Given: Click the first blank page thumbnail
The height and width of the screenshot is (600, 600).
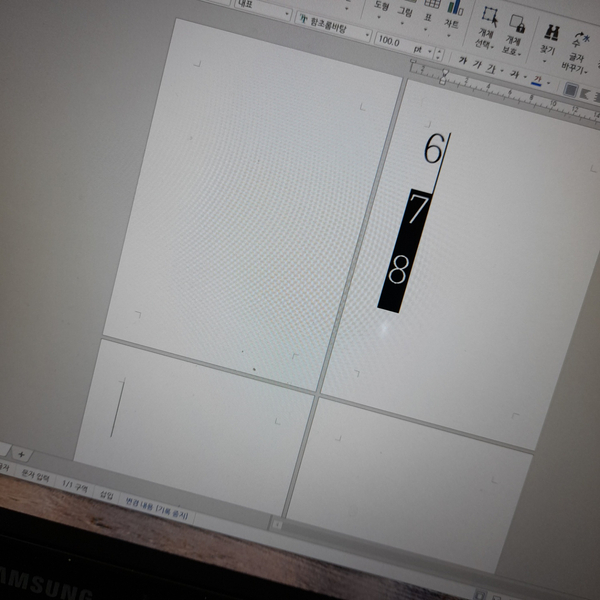Looking at the screenshot, I should pos(253,204).
